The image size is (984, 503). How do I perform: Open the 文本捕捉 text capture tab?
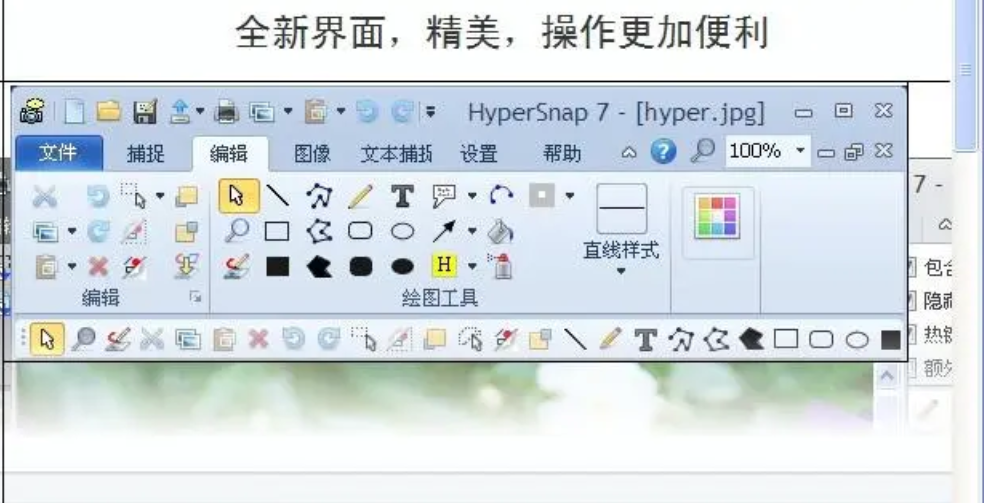tap(396, 154)
